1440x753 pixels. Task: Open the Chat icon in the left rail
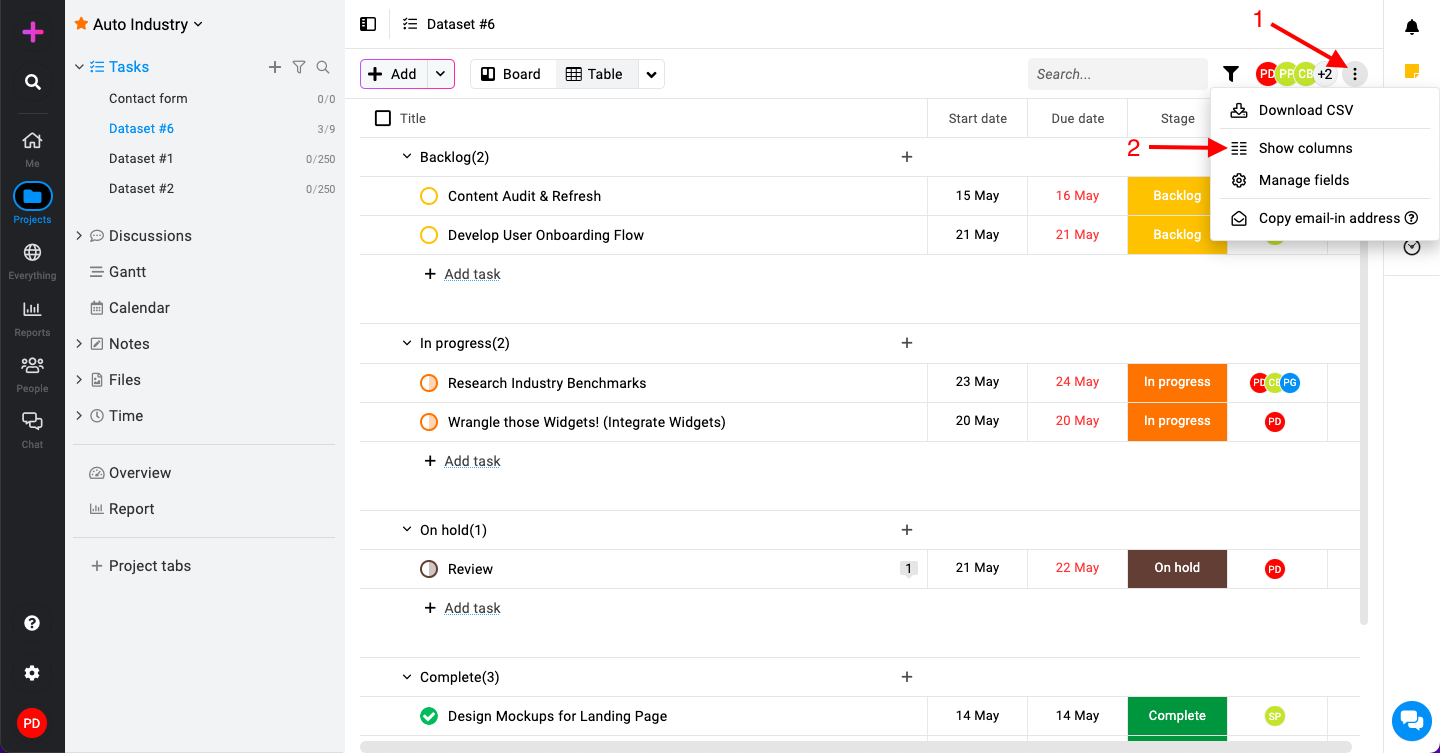33,421
